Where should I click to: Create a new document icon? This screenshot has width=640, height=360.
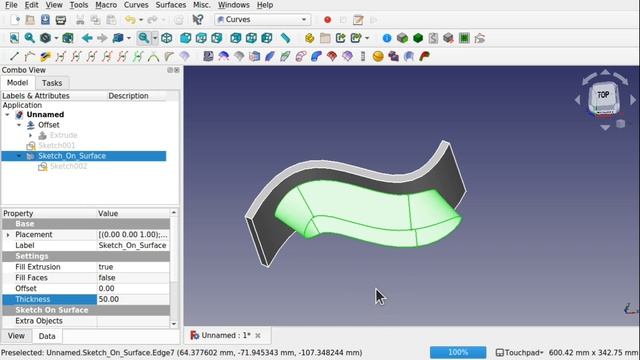(x=15, y=20)
